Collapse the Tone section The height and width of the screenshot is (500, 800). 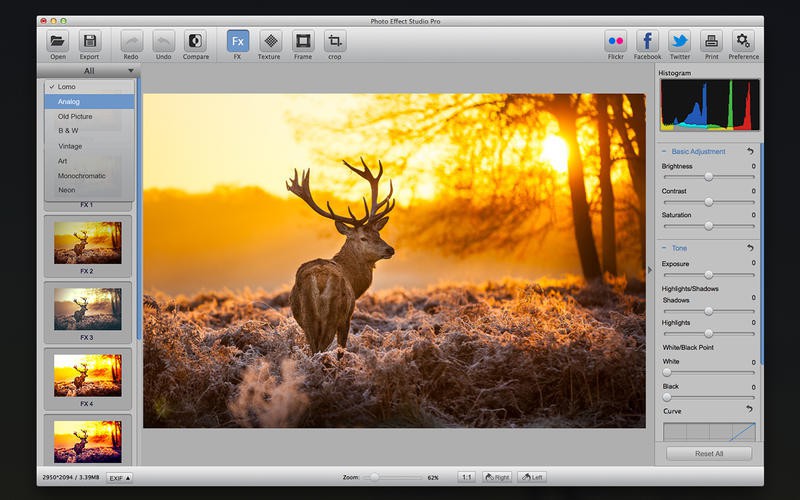coord(664,248)
